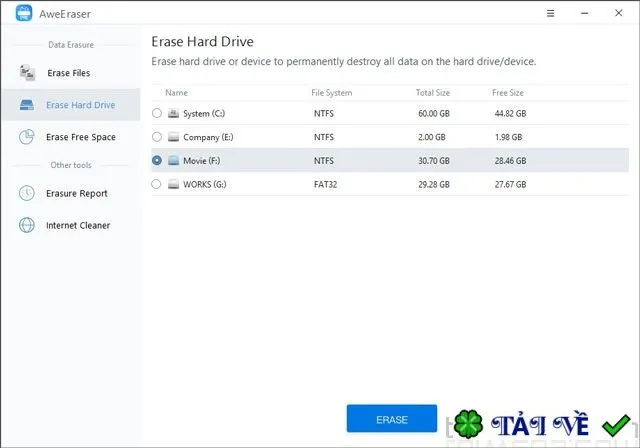The image size is (640, 448).
Task: Click the blue ERASE button
Action: 391,418
